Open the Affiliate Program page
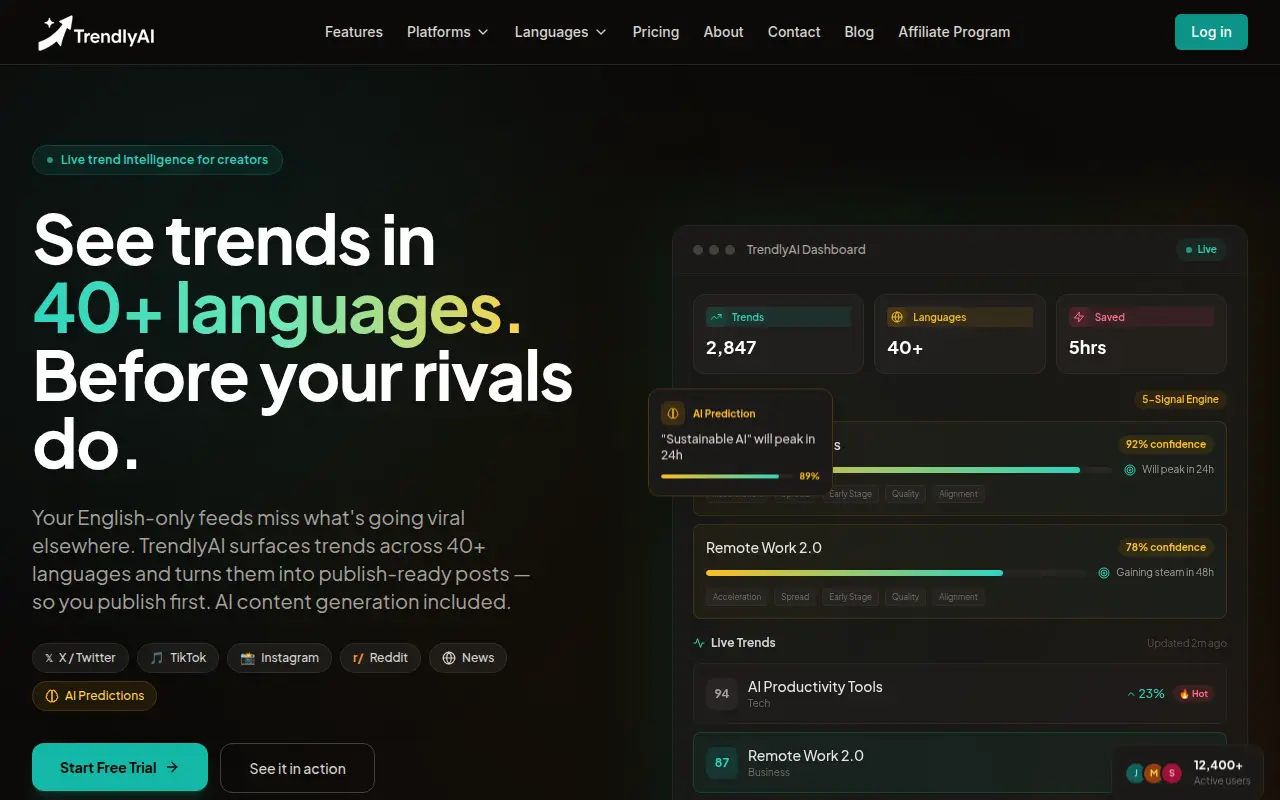1280x800 pixels. pyautogui.click(x=954, y=32)
